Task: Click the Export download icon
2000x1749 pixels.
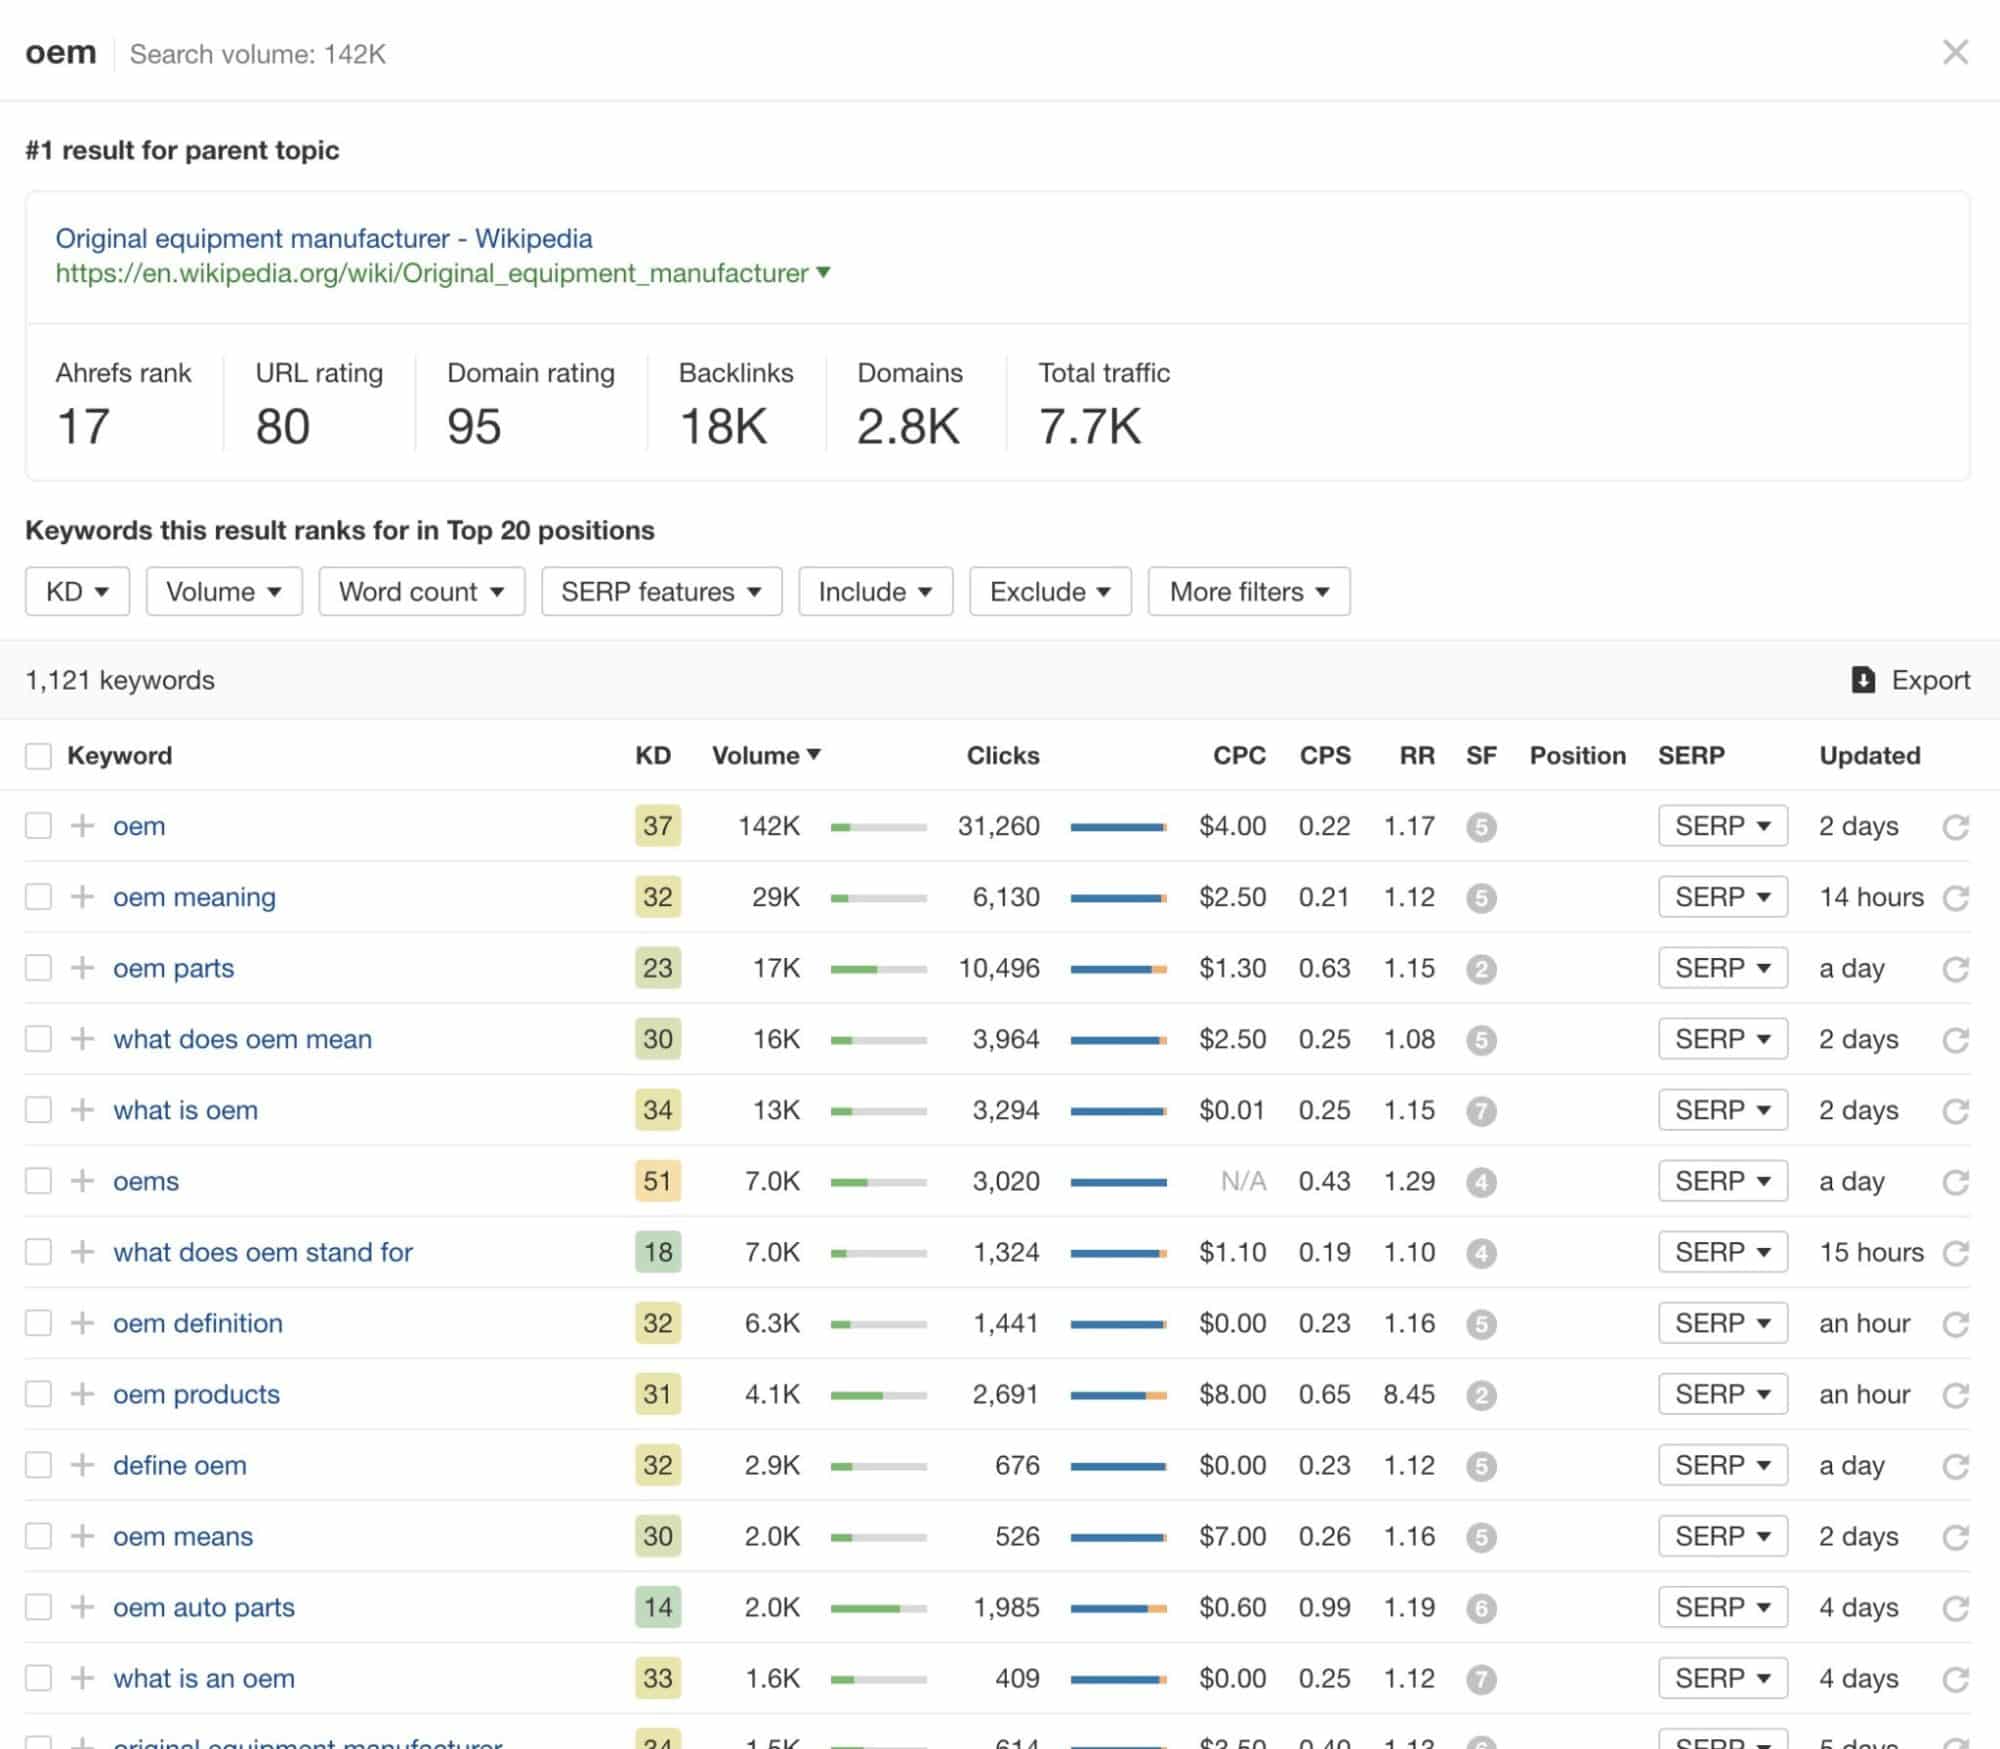Action: tap(1863, 680)
